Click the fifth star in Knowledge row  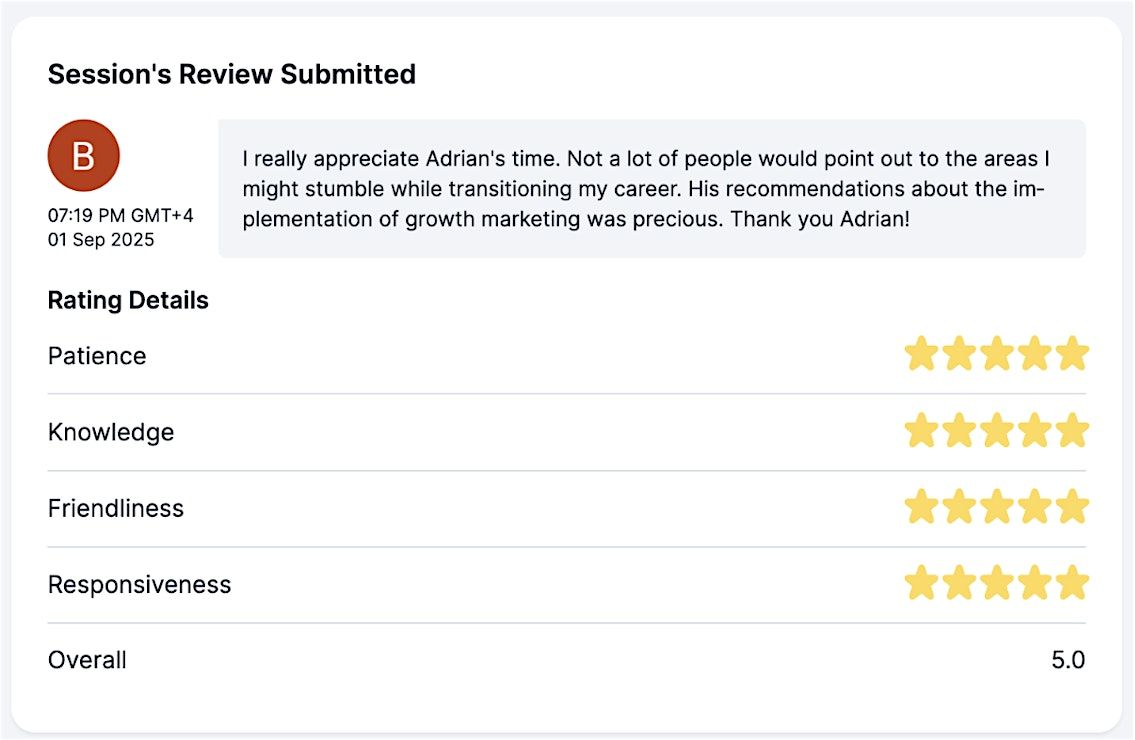pos(1071,431)
